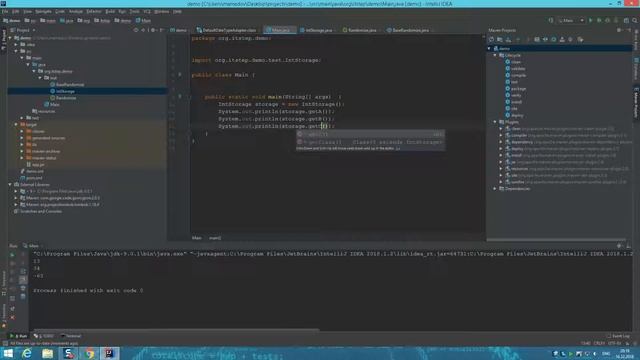Pick the first get suggestion in the completion popup

coord(370,134)
